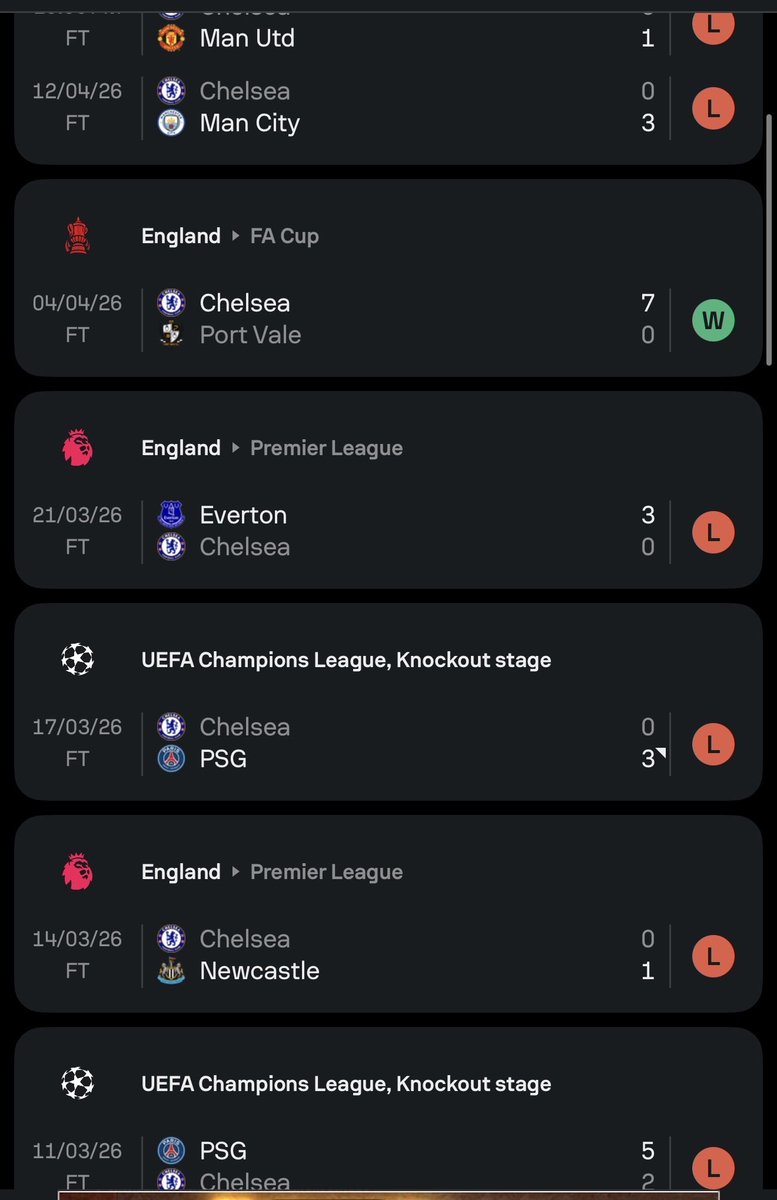Tap the Newcastle club crest
Viewport: 777px width, 1200px height.
(171, 971)
